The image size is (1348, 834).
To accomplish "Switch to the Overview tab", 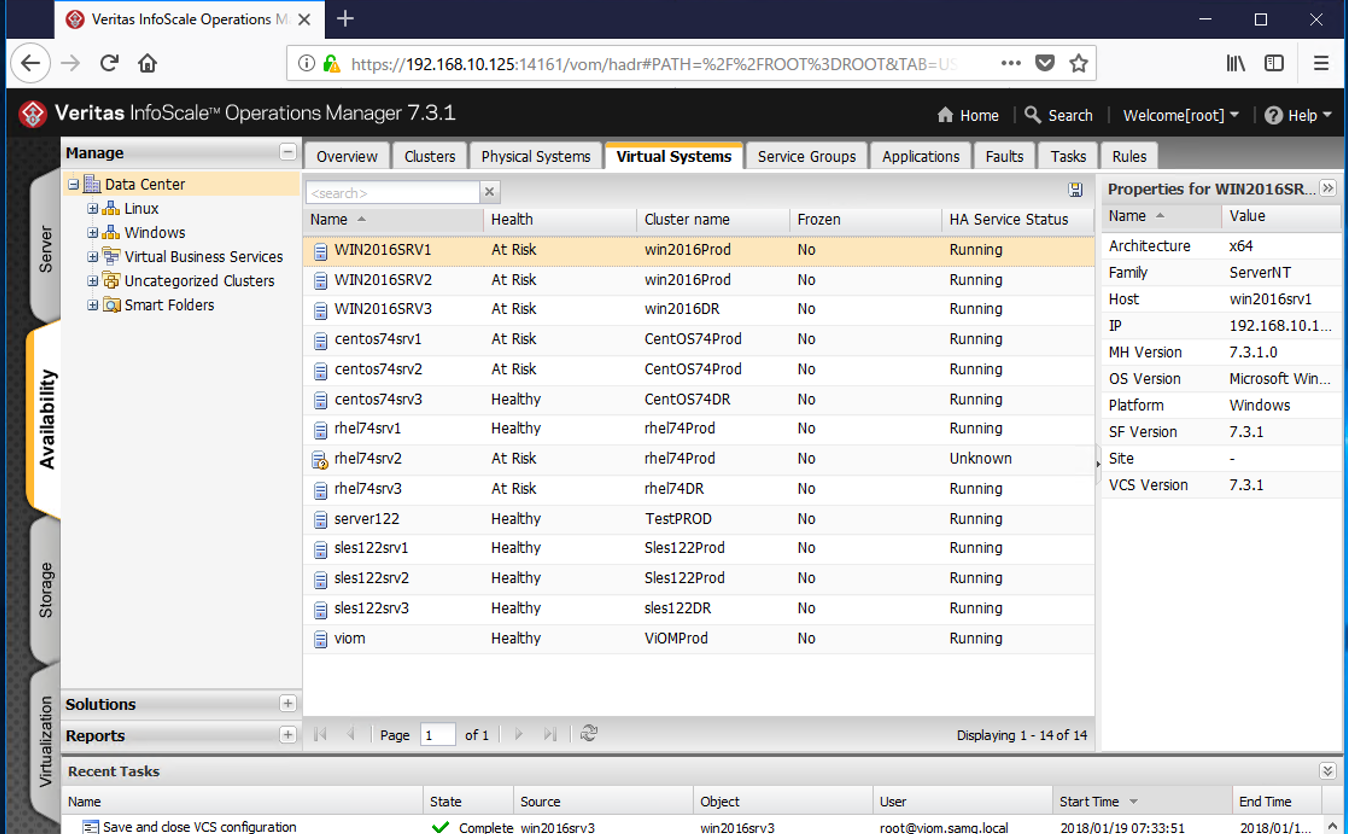I will pos(347,156).
